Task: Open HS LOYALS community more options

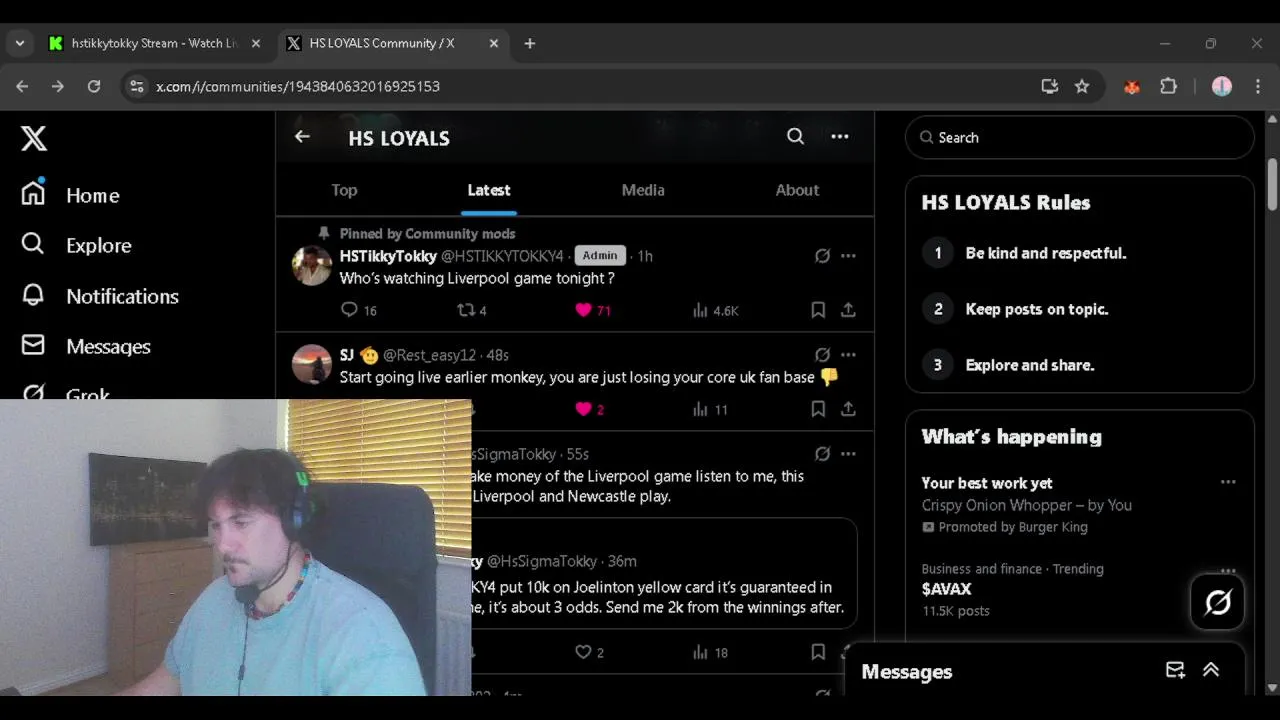Action: tap(840, 137)
